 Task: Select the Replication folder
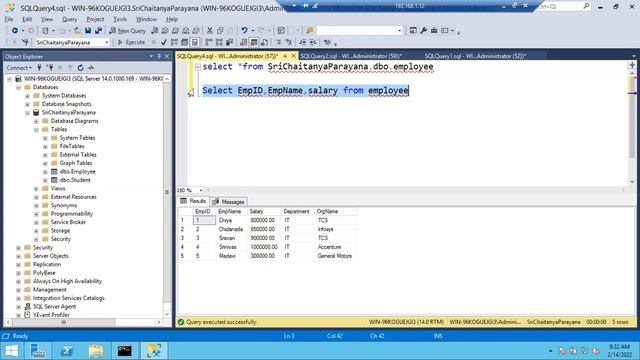point(47,264)
